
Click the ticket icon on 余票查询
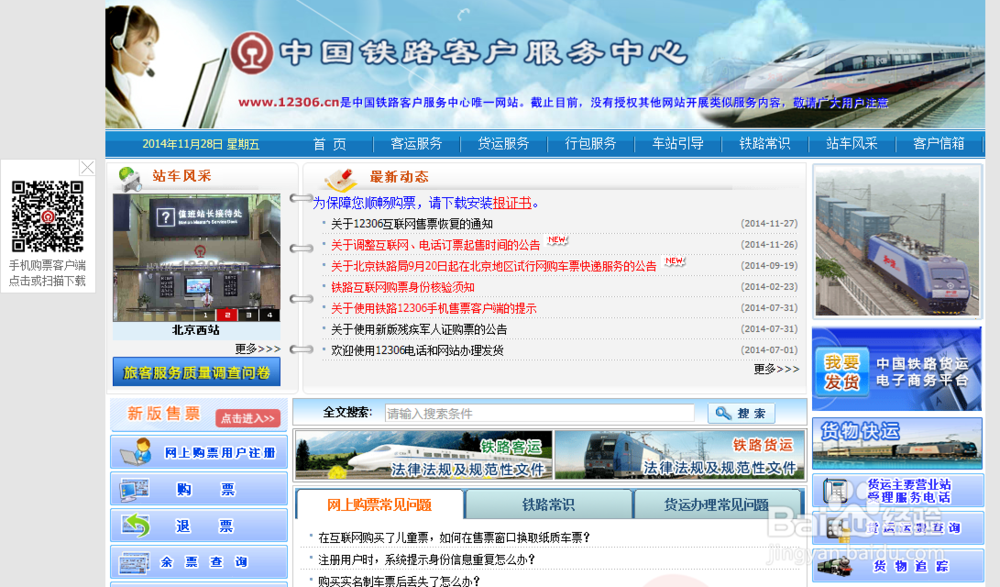click(135, 563)
